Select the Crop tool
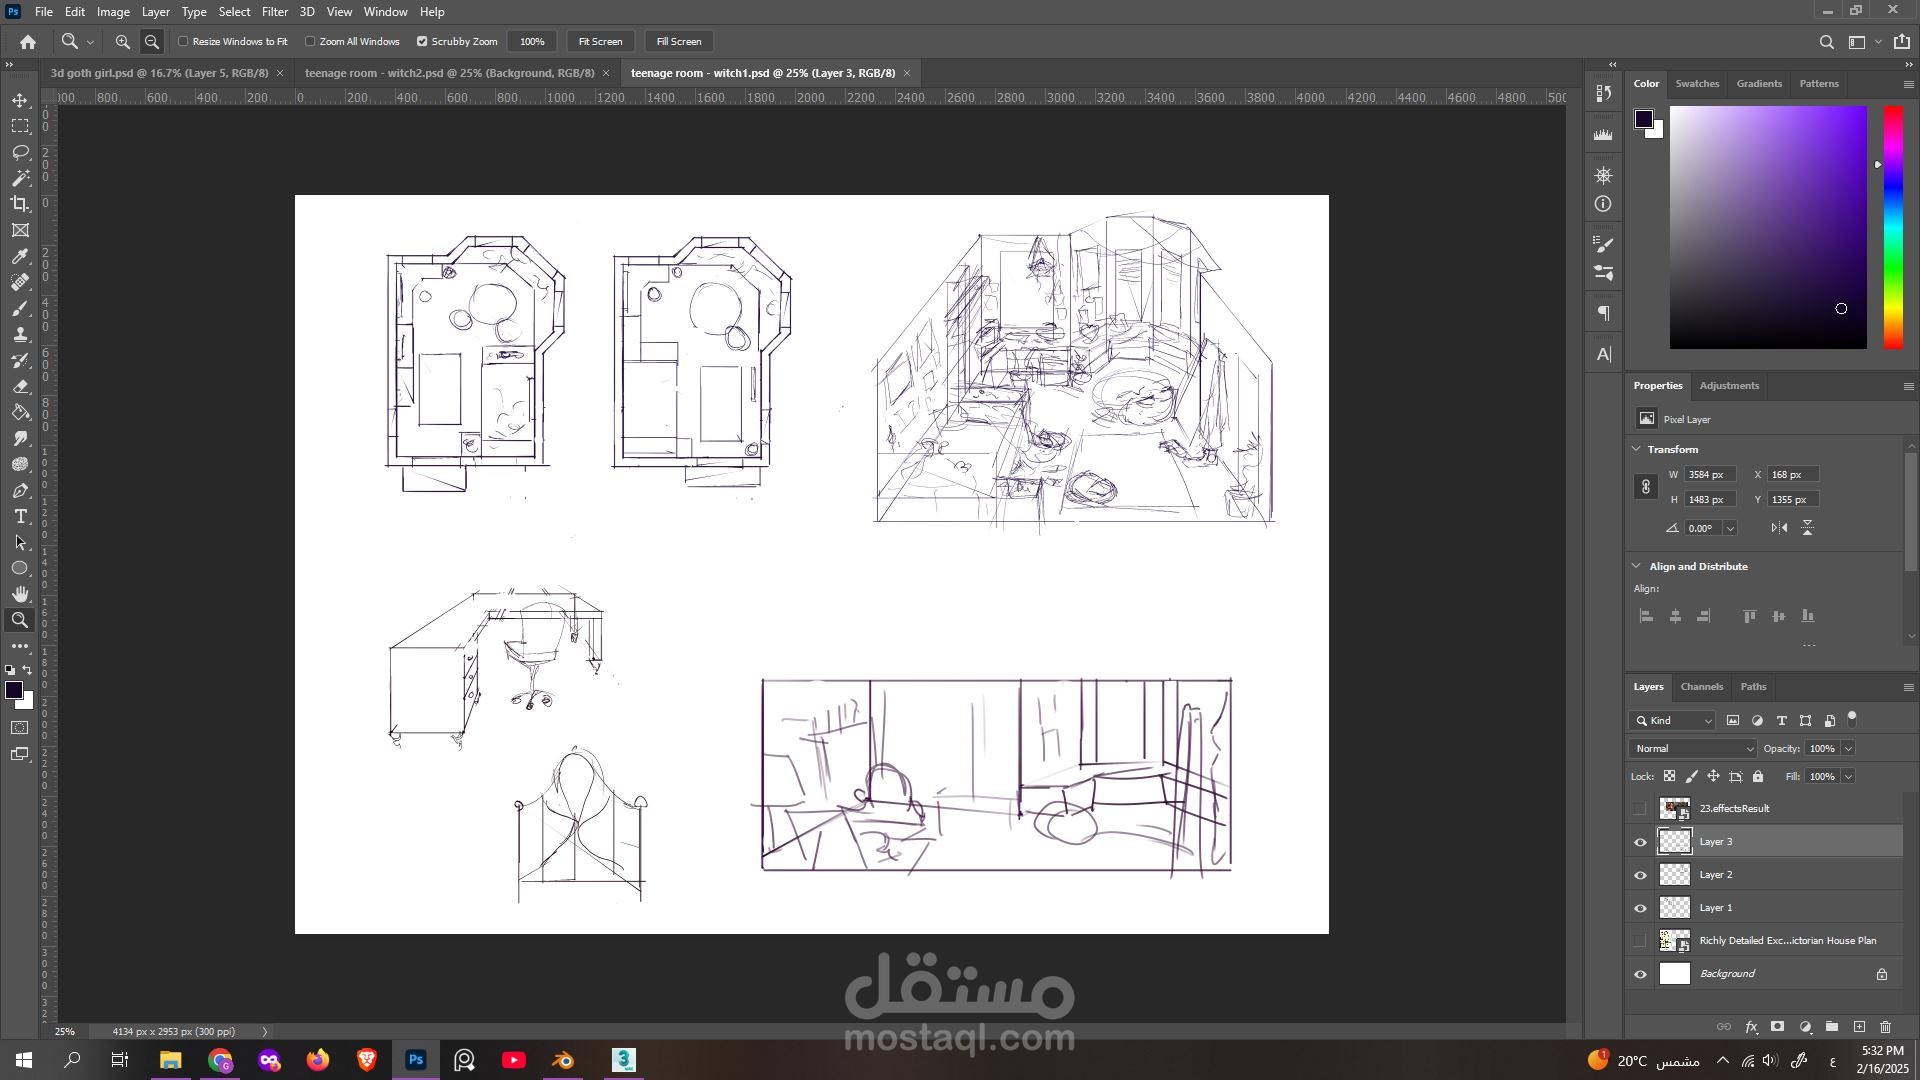This screenshot has width=1920, height=1080. click(20, 204)
